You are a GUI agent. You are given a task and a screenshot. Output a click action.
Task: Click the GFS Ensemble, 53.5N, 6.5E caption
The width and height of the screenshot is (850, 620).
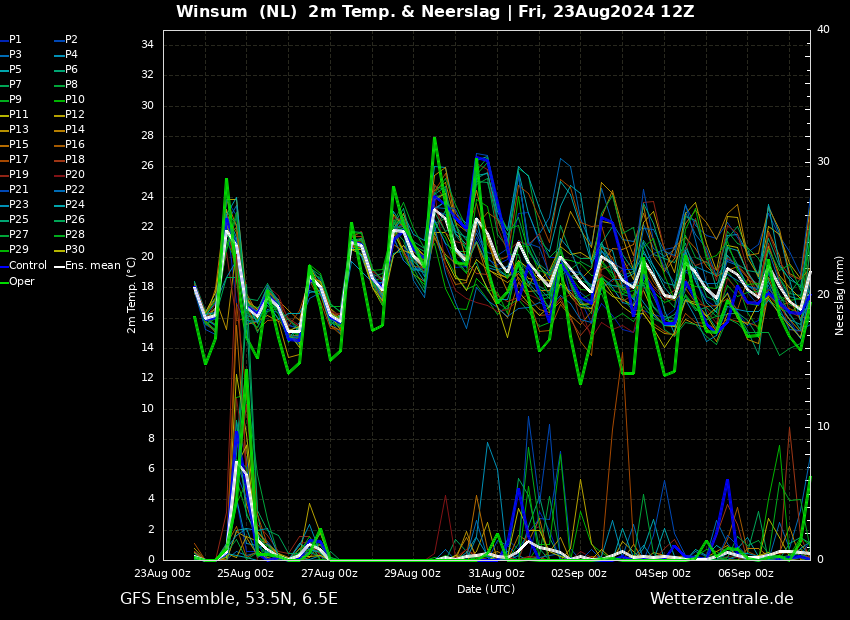tap(229, 599)
